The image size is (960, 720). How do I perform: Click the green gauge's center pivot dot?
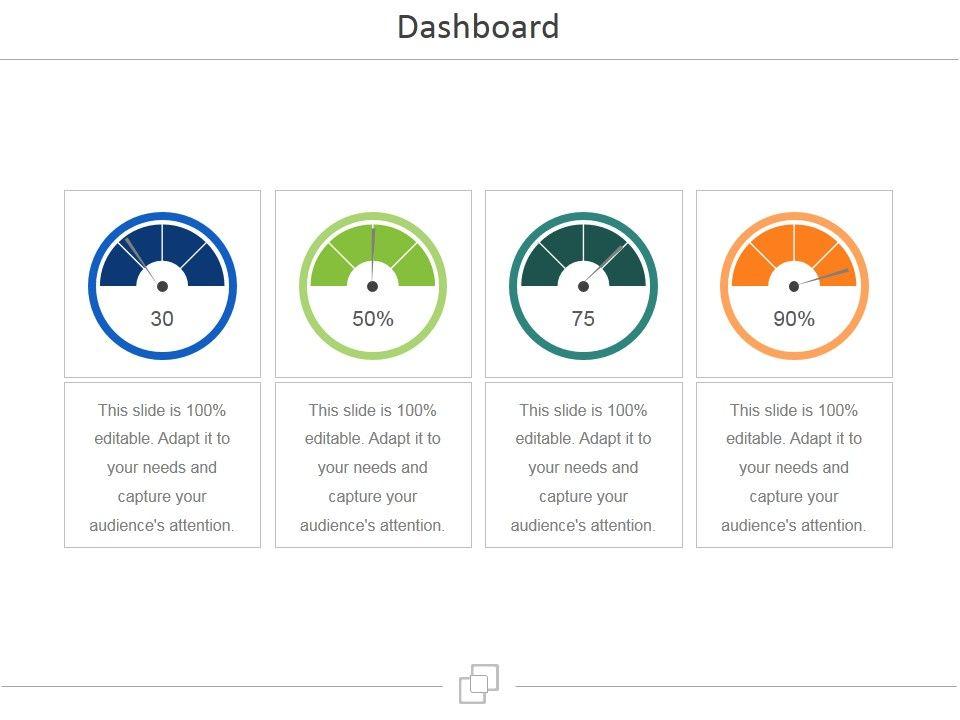[373, 287]
